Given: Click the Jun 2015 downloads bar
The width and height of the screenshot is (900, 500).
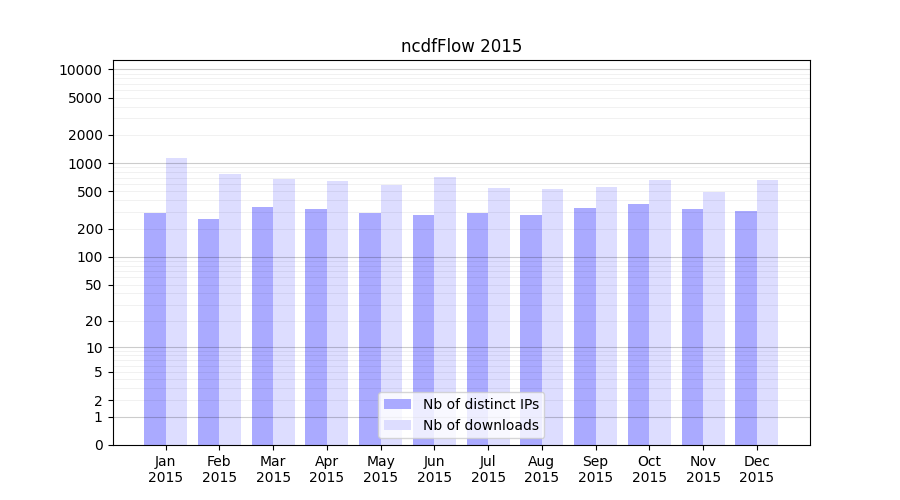Looking at the screenshot, I should coord(445,310).
